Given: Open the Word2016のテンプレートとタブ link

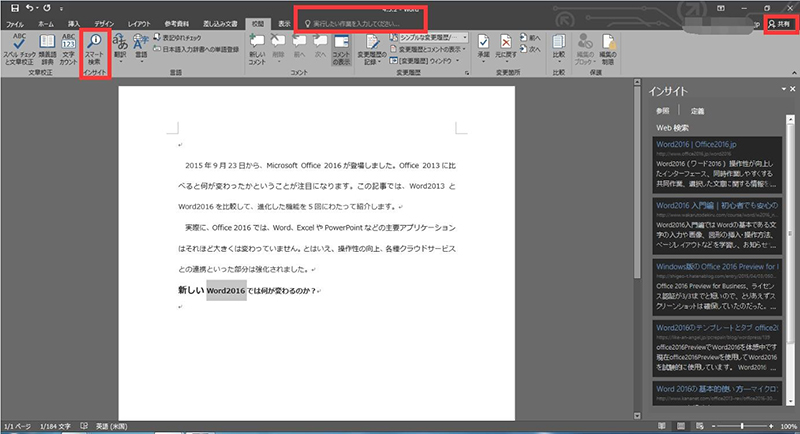Looking at the screenshot, I should (x=717, y=328).
